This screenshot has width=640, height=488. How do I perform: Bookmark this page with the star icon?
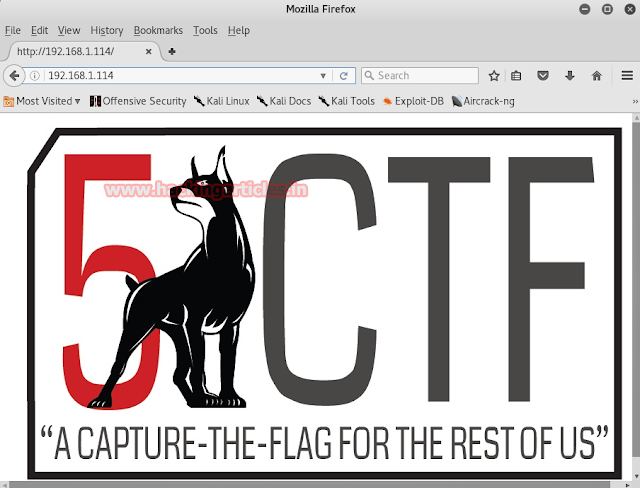pos(494,75)
